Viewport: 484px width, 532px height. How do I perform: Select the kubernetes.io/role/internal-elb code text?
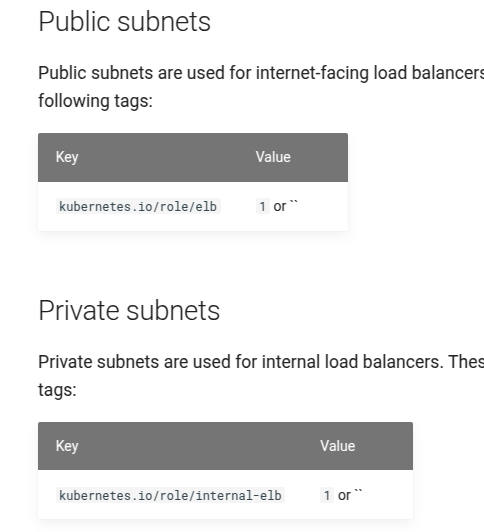point(170,495)
